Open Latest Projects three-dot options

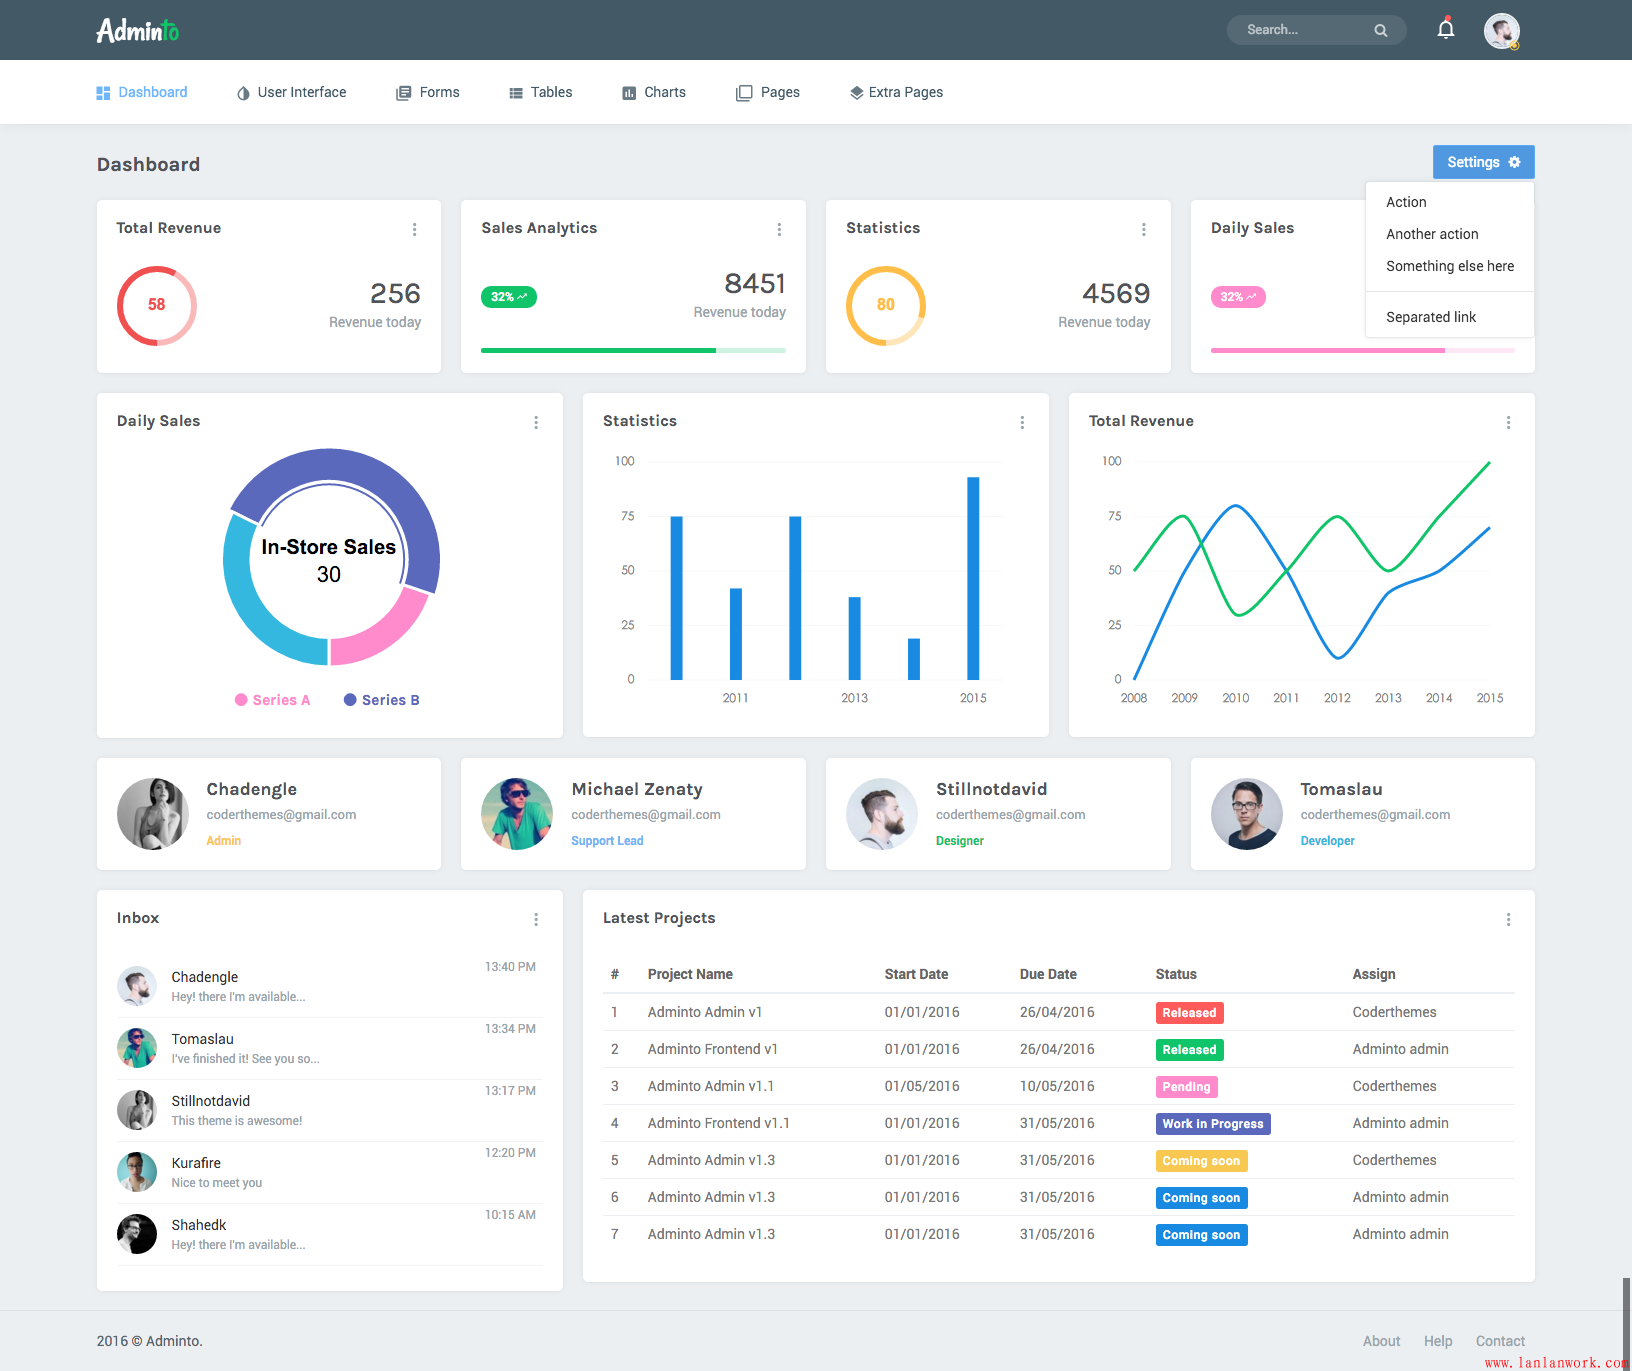click(1508, 920)
